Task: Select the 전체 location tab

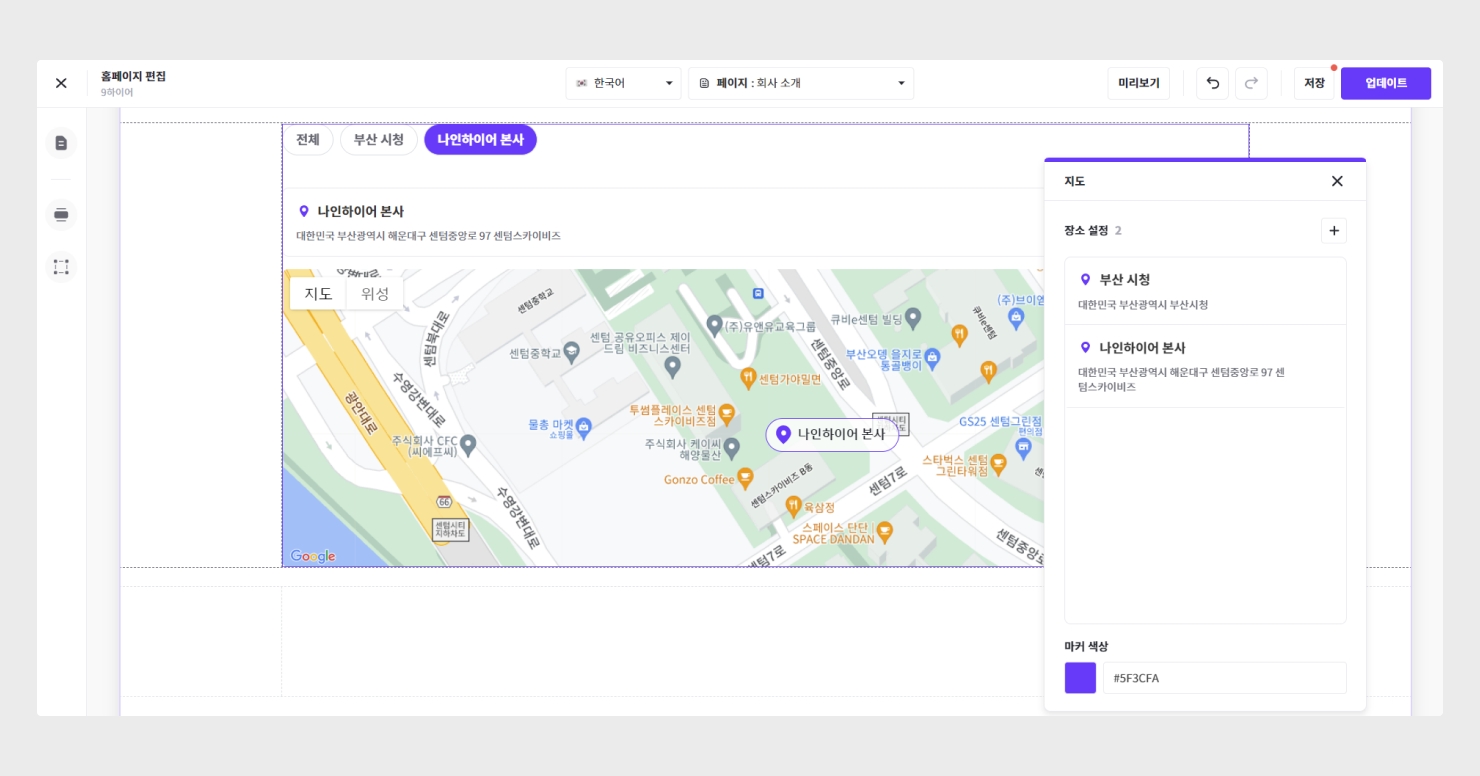Action: [x=307, y=140]
